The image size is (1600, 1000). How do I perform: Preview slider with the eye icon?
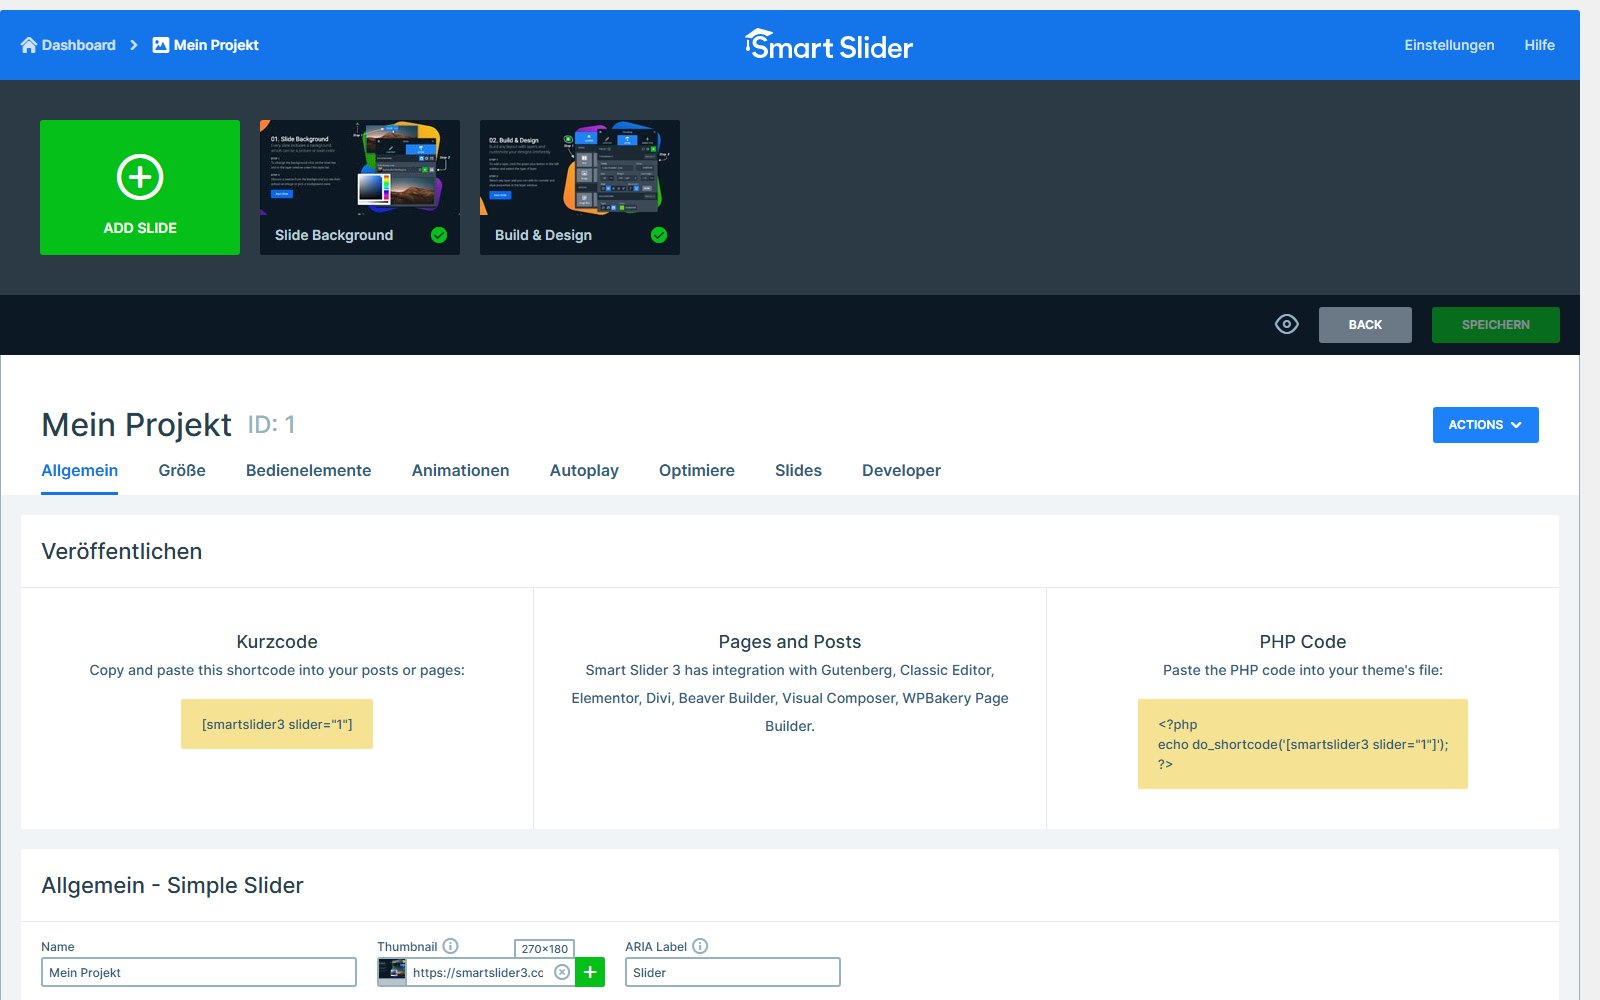point(1287,324)
